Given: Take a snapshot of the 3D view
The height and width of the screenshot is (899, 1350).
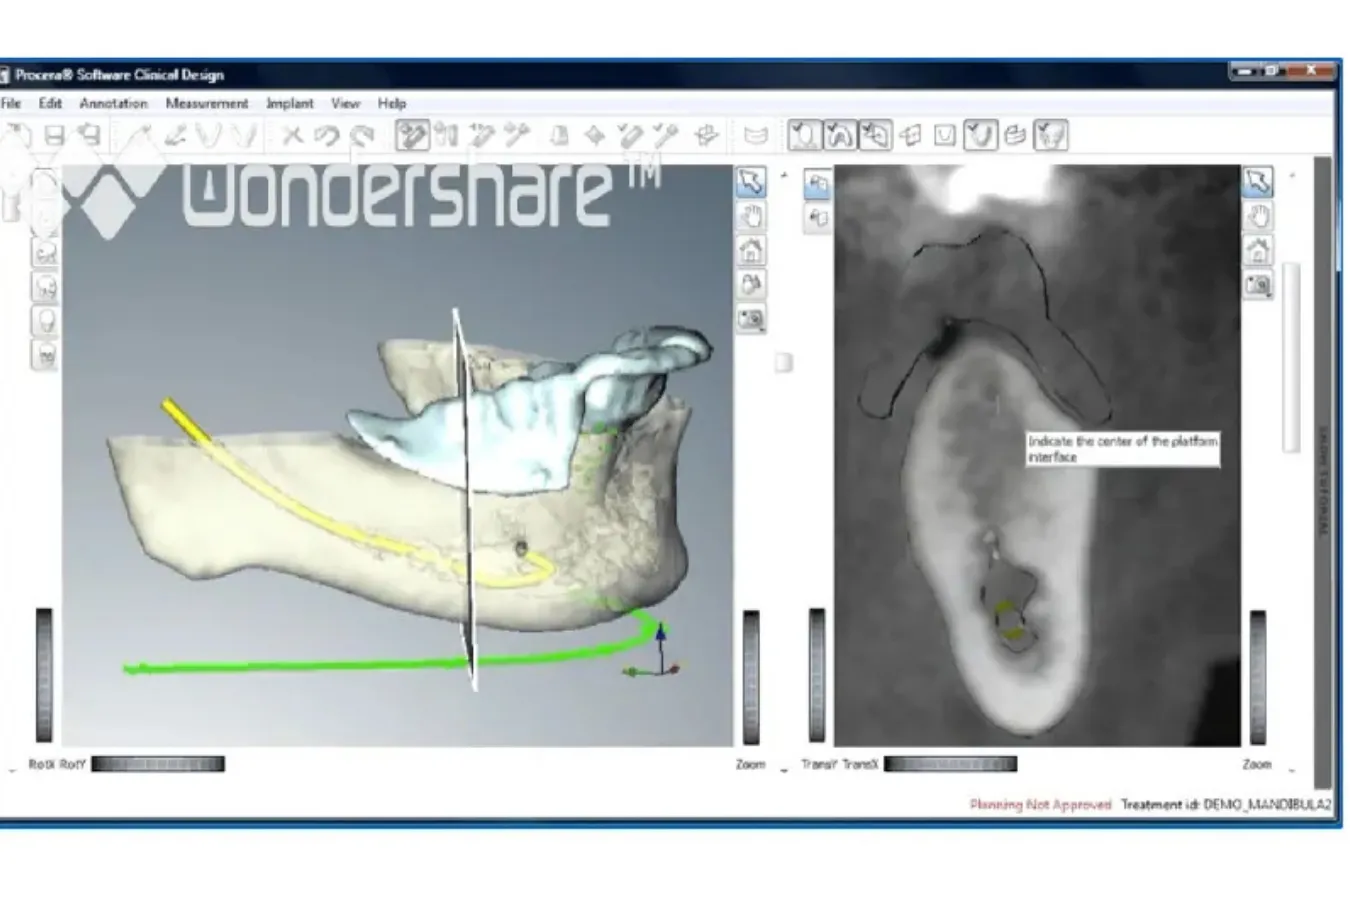Looking at the screenshot, I should pyautogui.click(x=751, y=319).
